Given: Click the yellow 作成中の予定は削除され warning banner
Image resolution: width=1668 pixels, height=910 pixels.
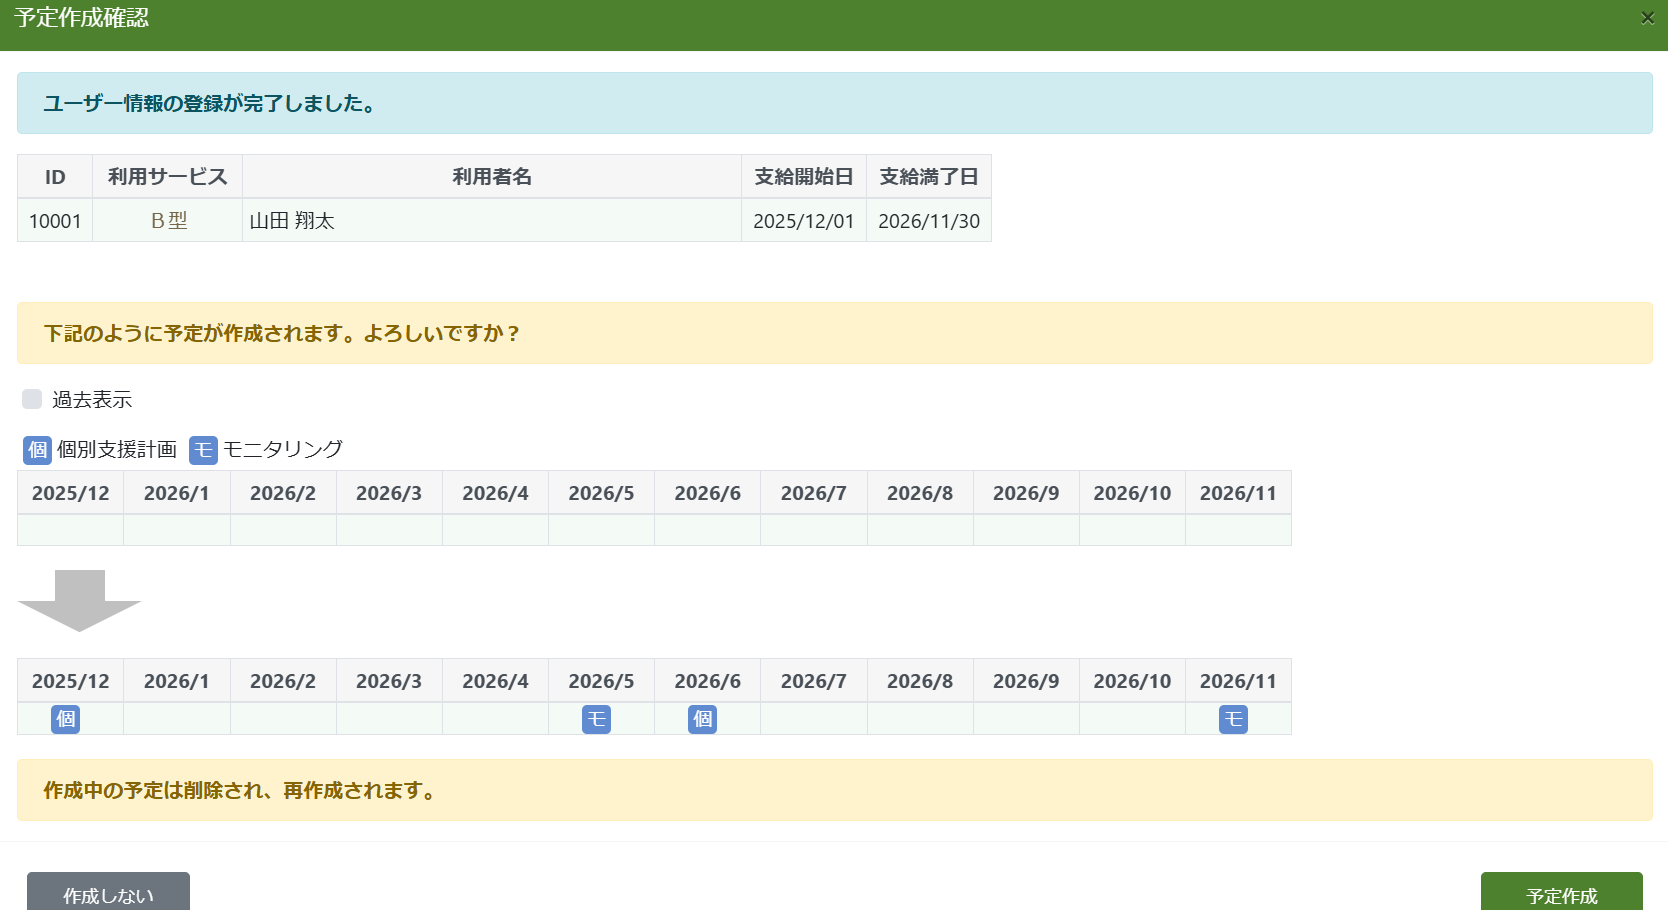Looking at the screenshot, I should tap(834, 790).
